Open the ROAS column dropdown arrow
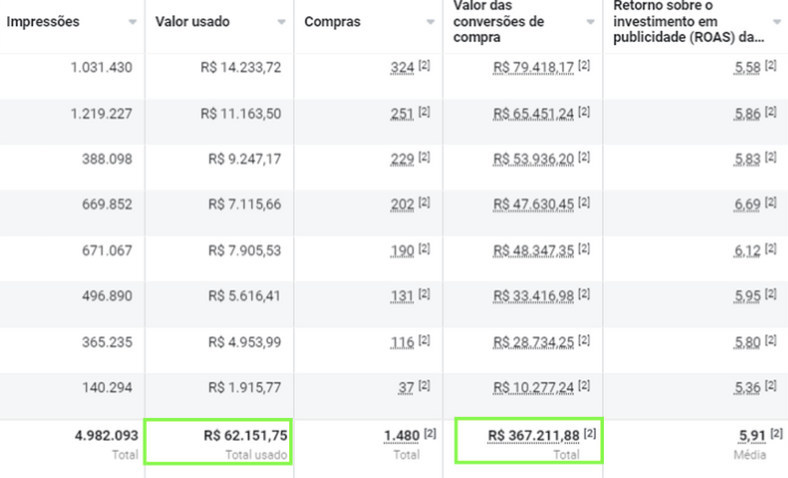This screenshot has width=788, height=478. (777, 21)
